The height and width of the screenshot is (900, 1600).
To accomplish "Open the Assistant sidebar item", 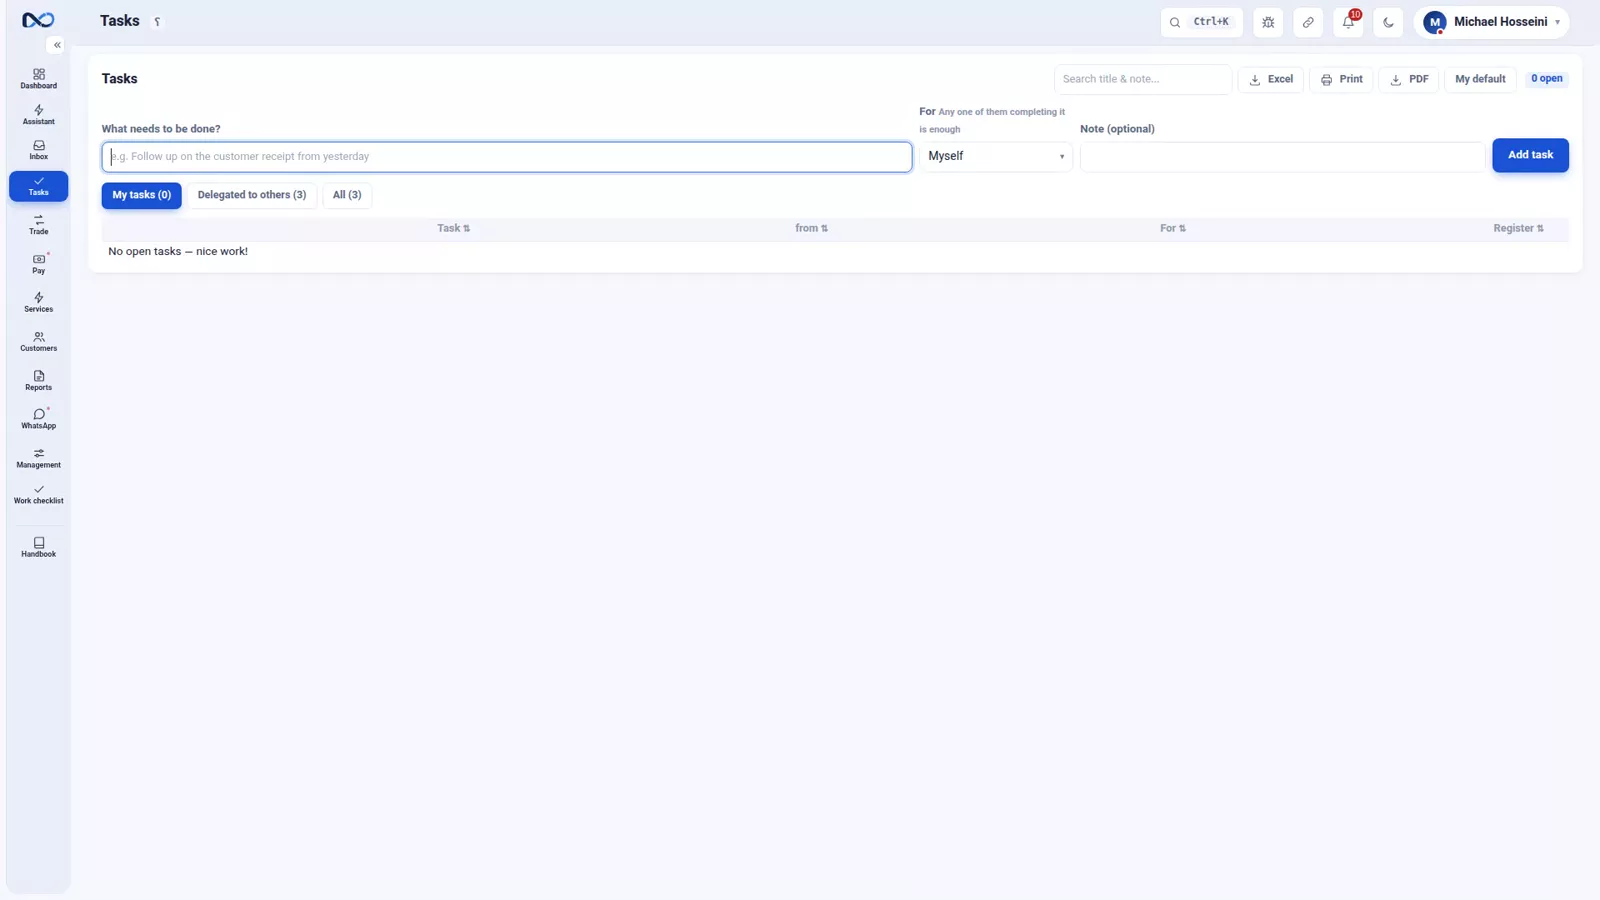I will (x=38, y=115).
